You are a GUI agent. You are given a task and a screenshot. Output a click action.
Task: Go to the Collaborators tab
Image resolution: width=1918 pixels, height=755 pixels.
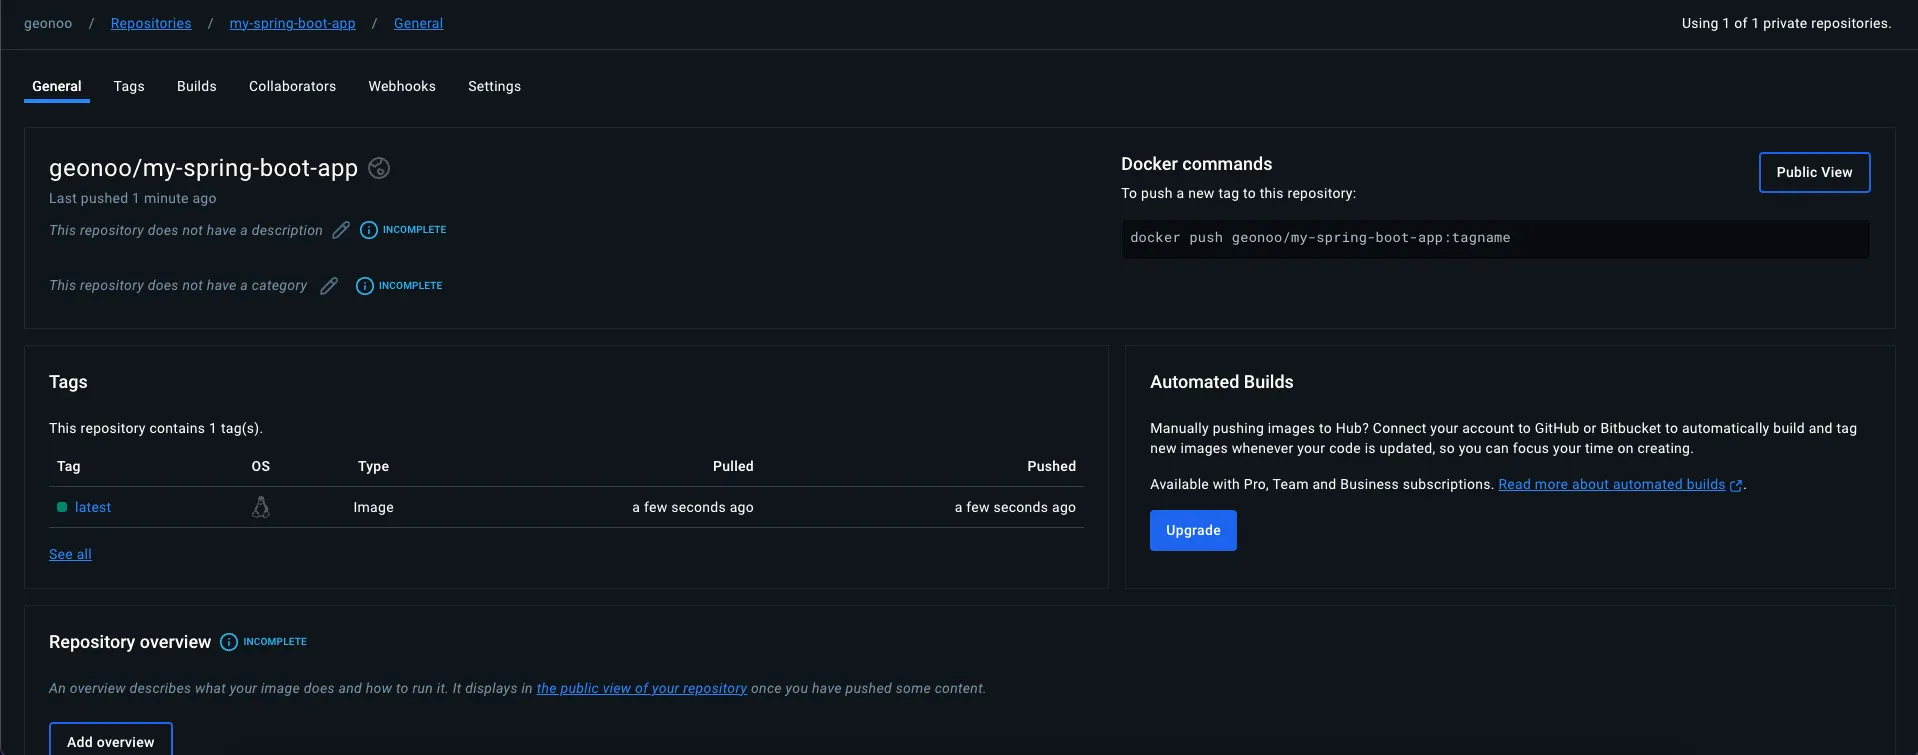tap(292, 86)
